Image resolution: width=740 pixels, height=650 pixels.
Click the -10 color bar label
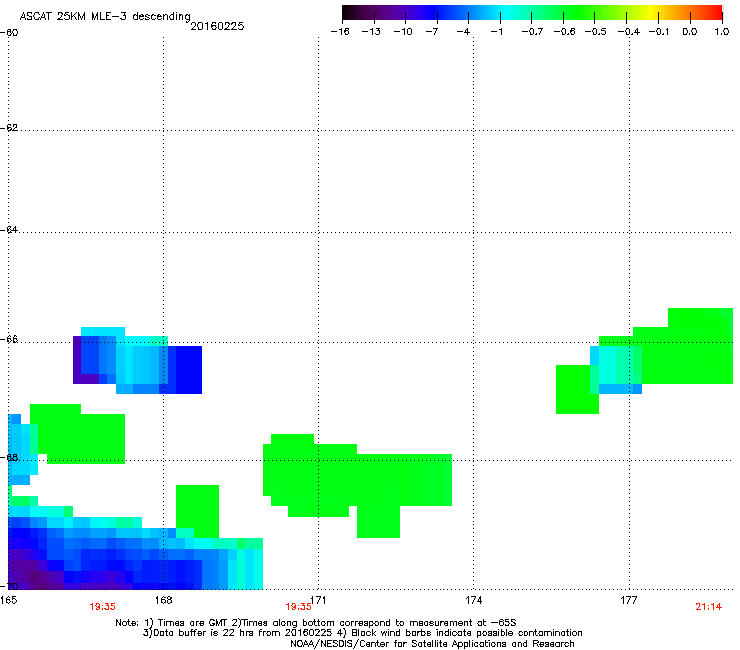(x=403, y=32)
